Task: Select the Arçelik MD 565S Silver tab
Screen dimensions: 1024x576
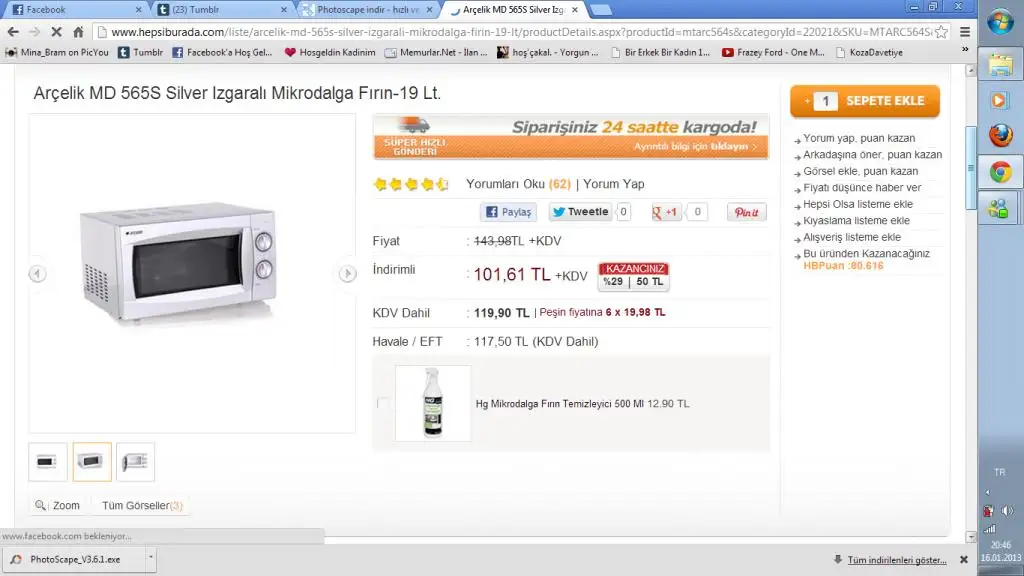Action: tap(513, 10)
